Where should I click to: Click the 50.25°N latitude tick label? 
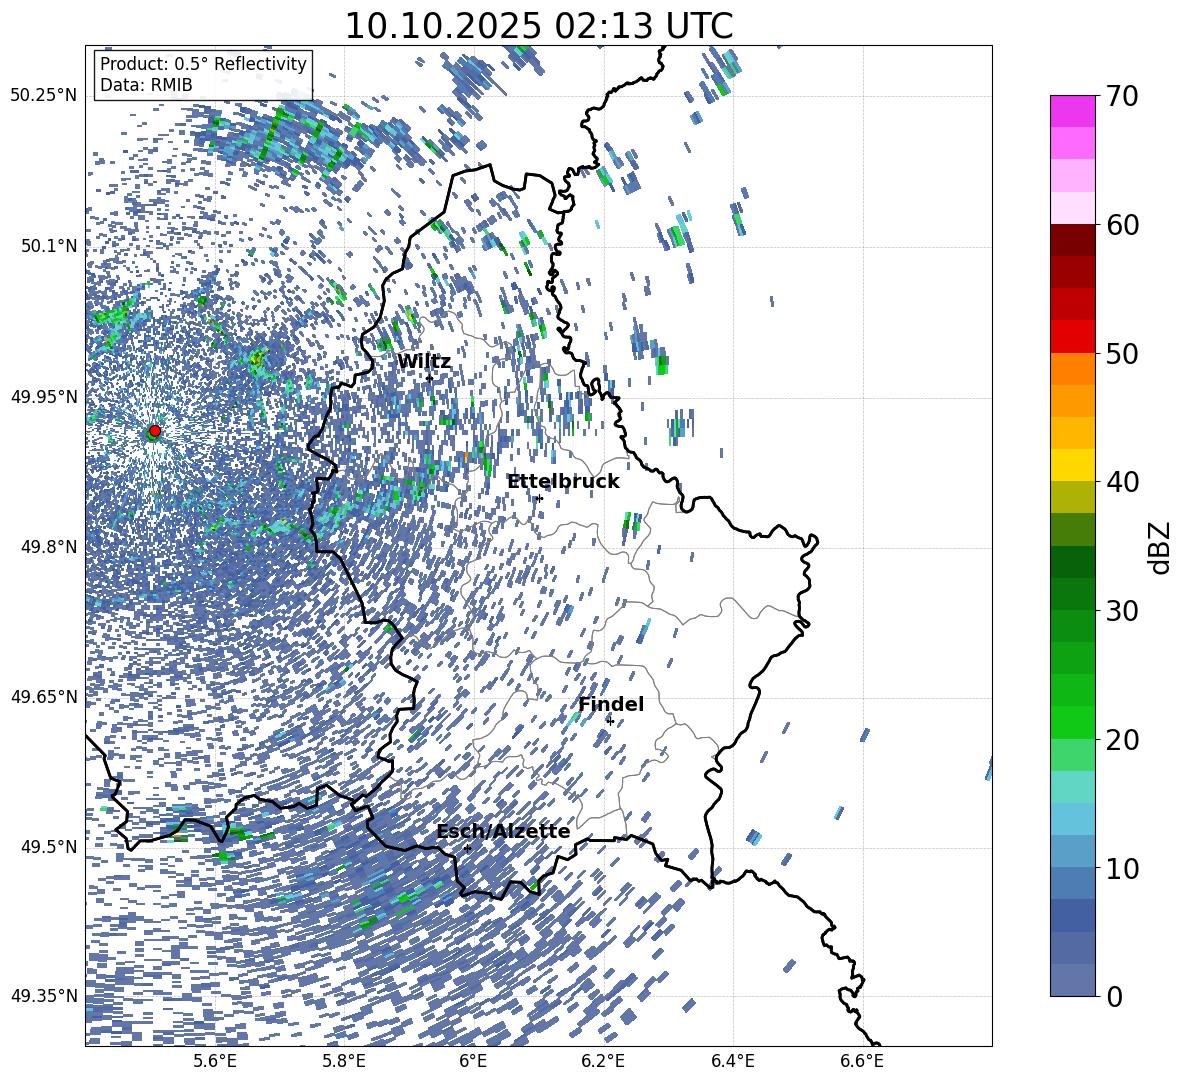pos(43,96)
